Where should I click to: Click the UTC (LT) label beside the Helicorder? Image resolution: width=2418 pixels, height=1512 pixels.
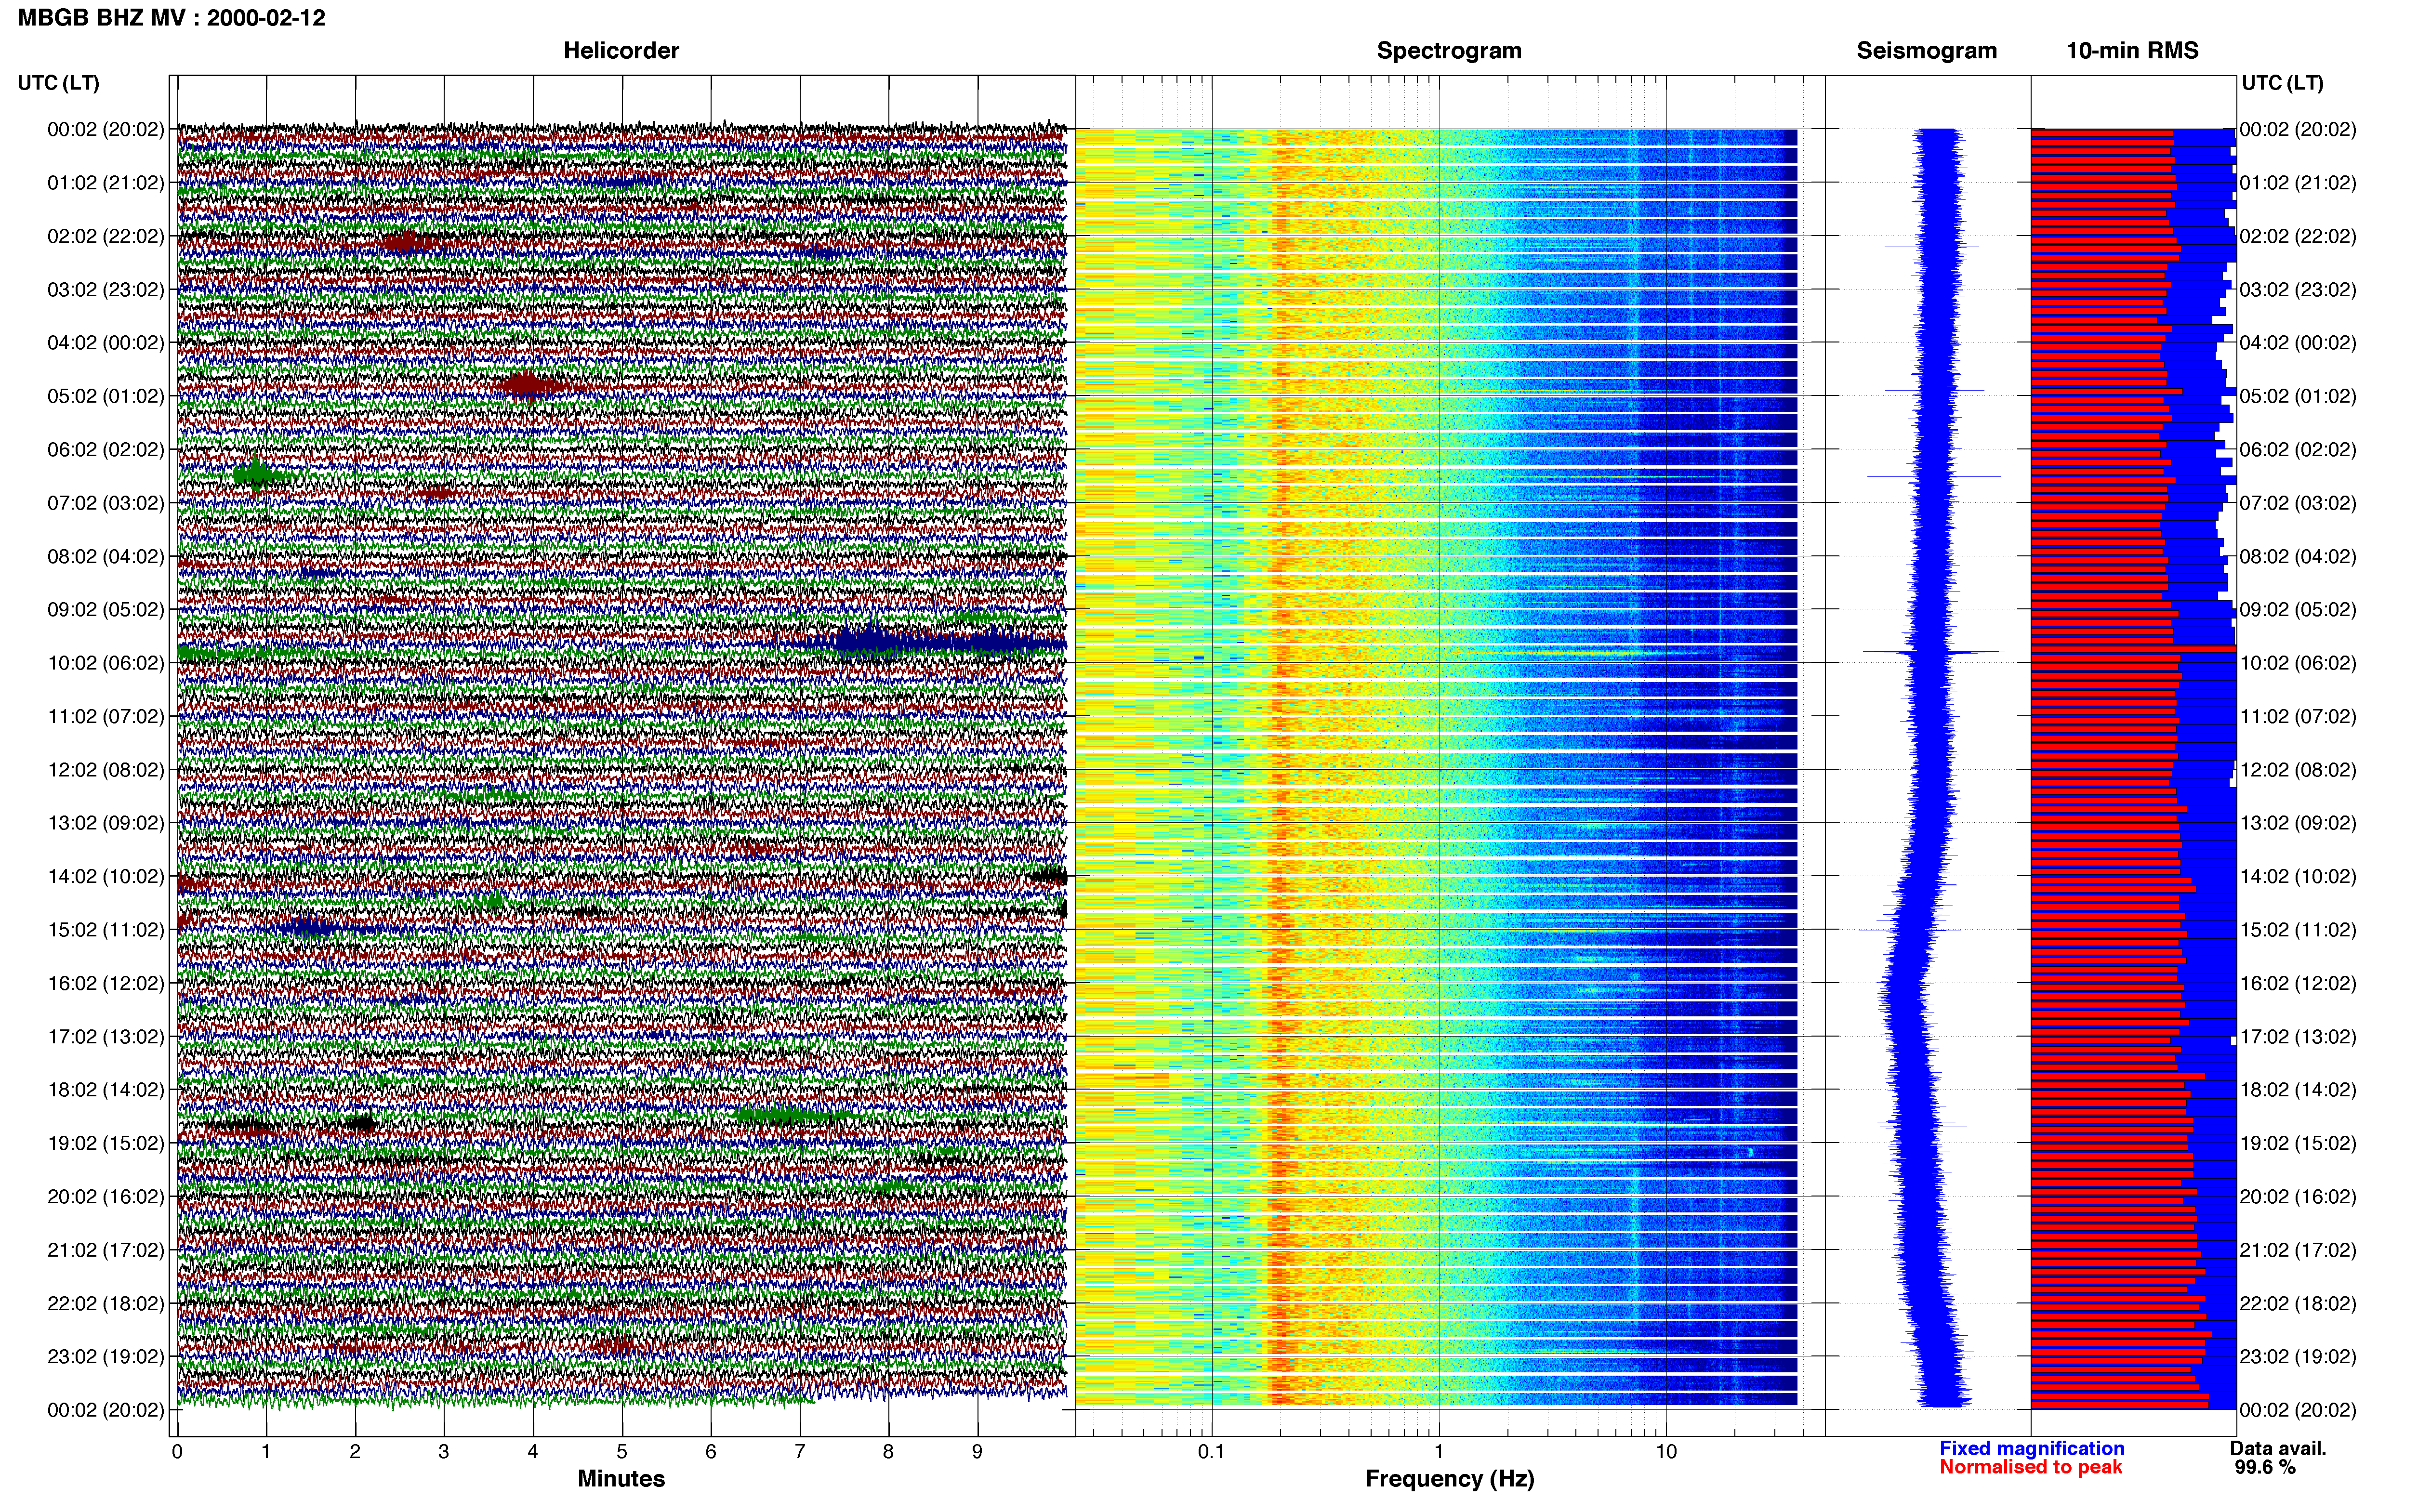pos(59,83)
